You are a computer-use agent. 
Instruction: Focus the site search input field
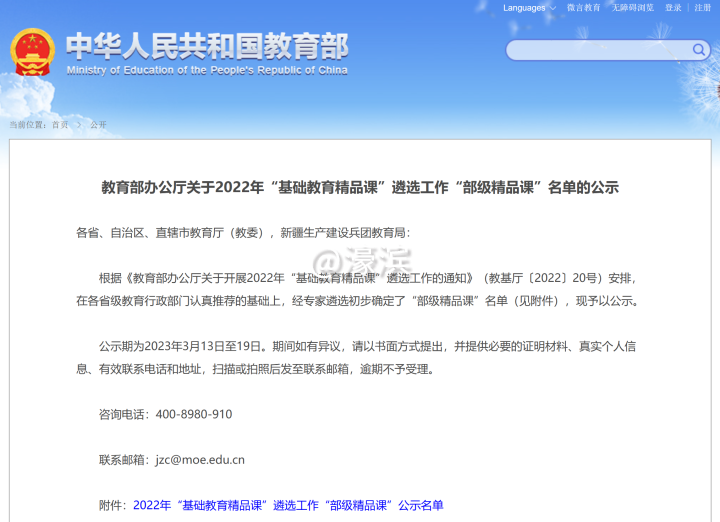click(x=598, y=50)
